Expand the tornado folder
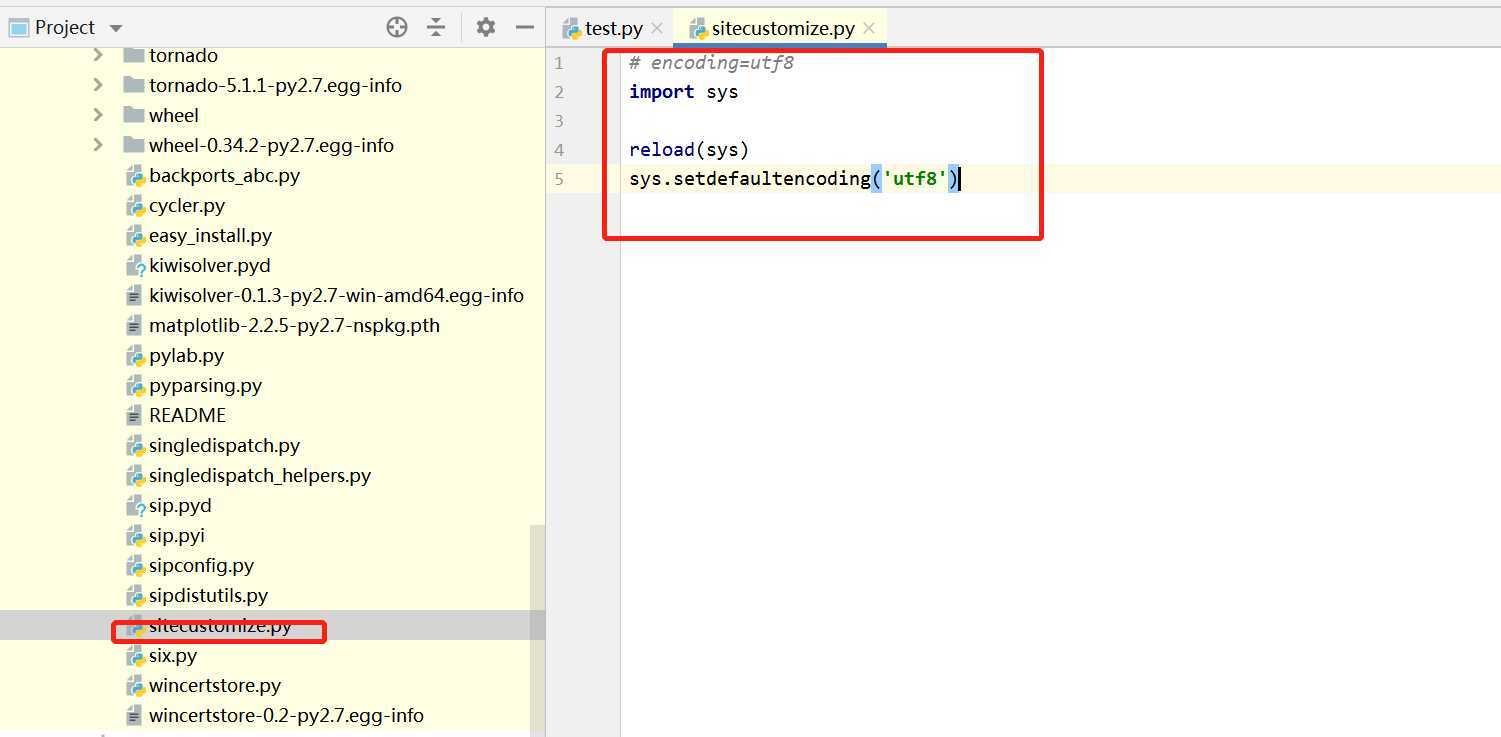The image size is (1501, 737). [98, 55]
